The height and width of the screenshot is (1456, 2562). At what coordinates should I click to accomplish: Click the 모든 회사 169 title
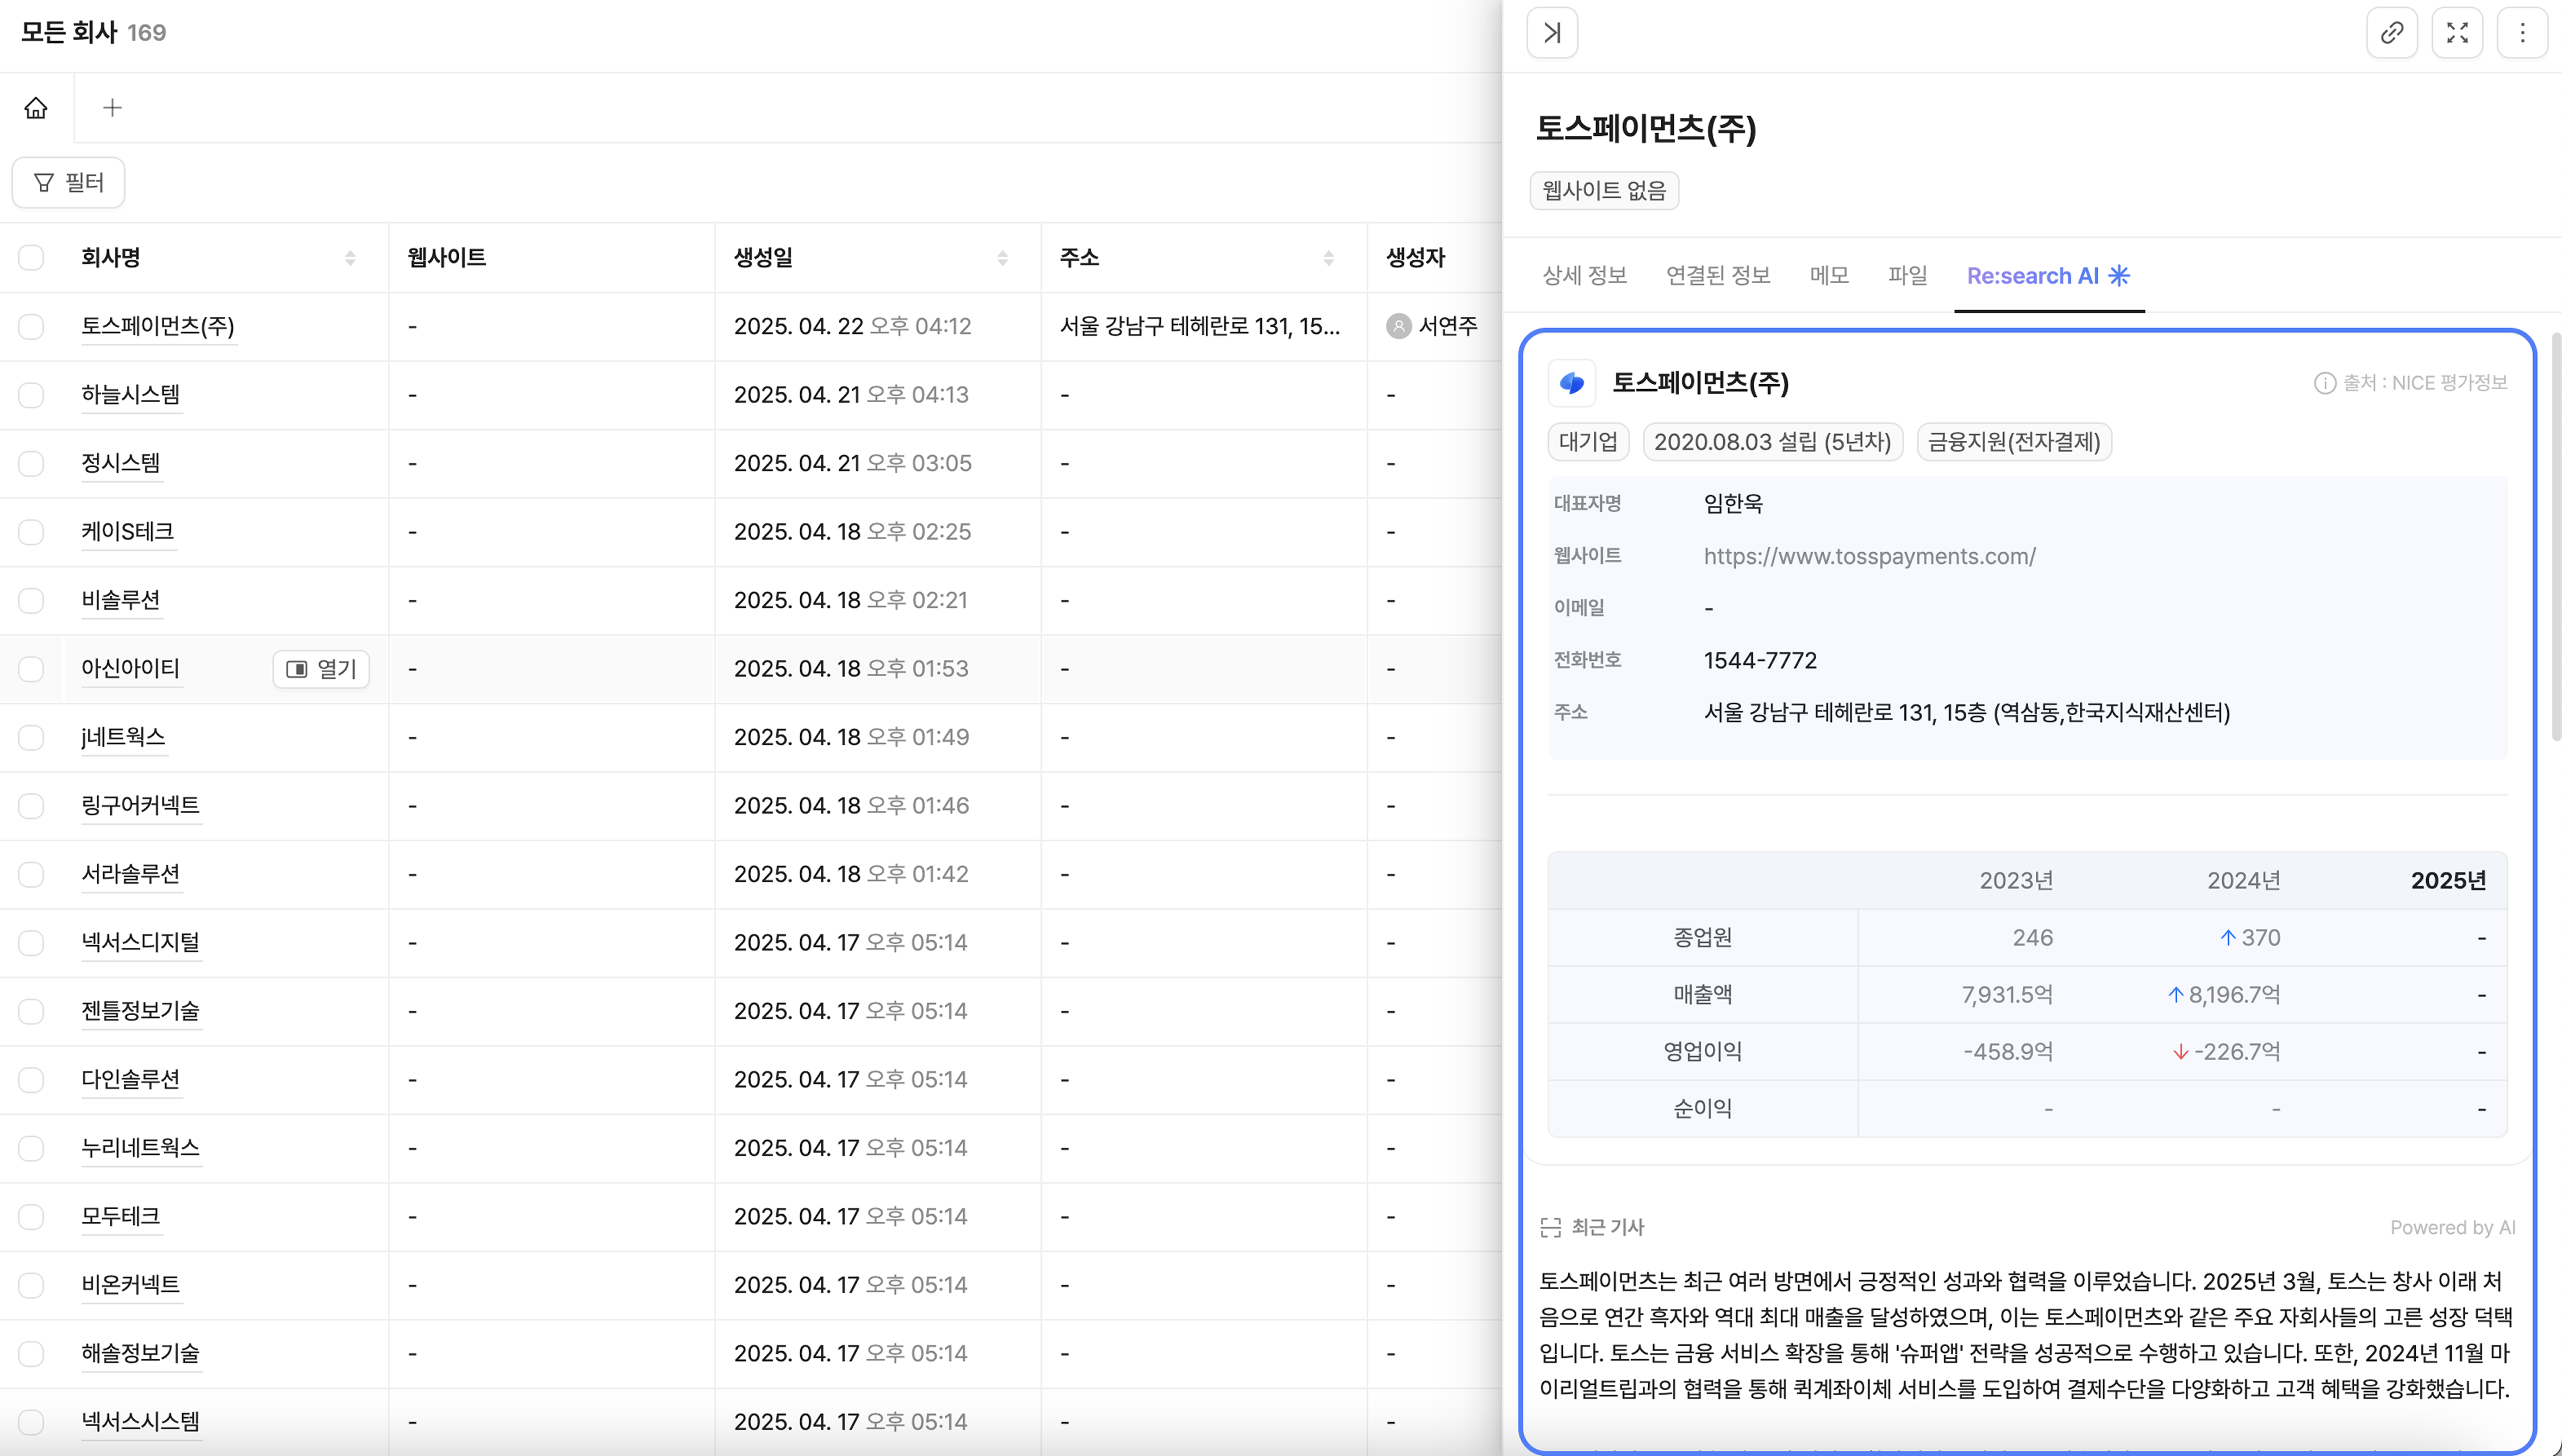(x=93, y=32)
